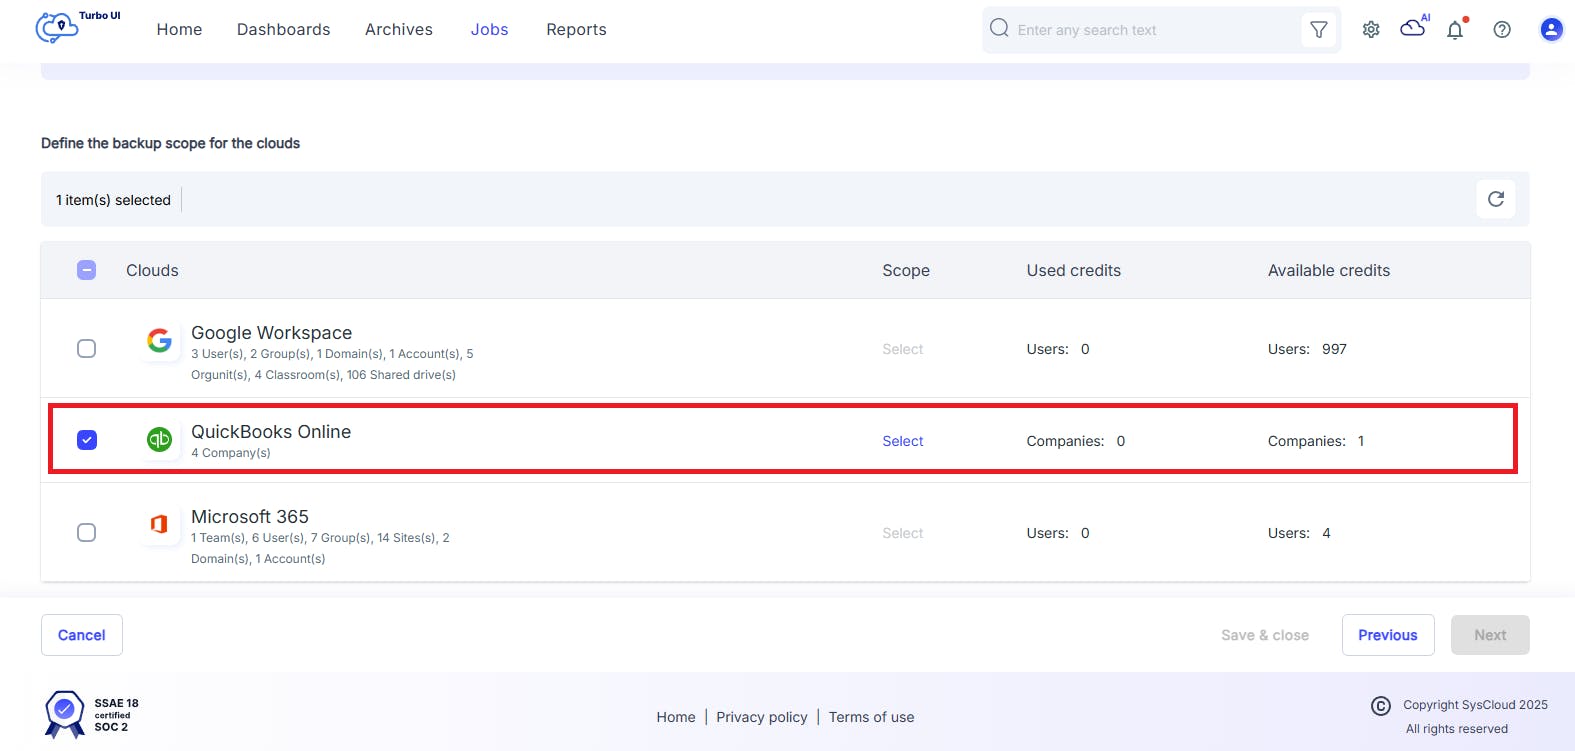1575x751 pixels.
Task: Open the settings gear icon
Action: point(1371,30)
